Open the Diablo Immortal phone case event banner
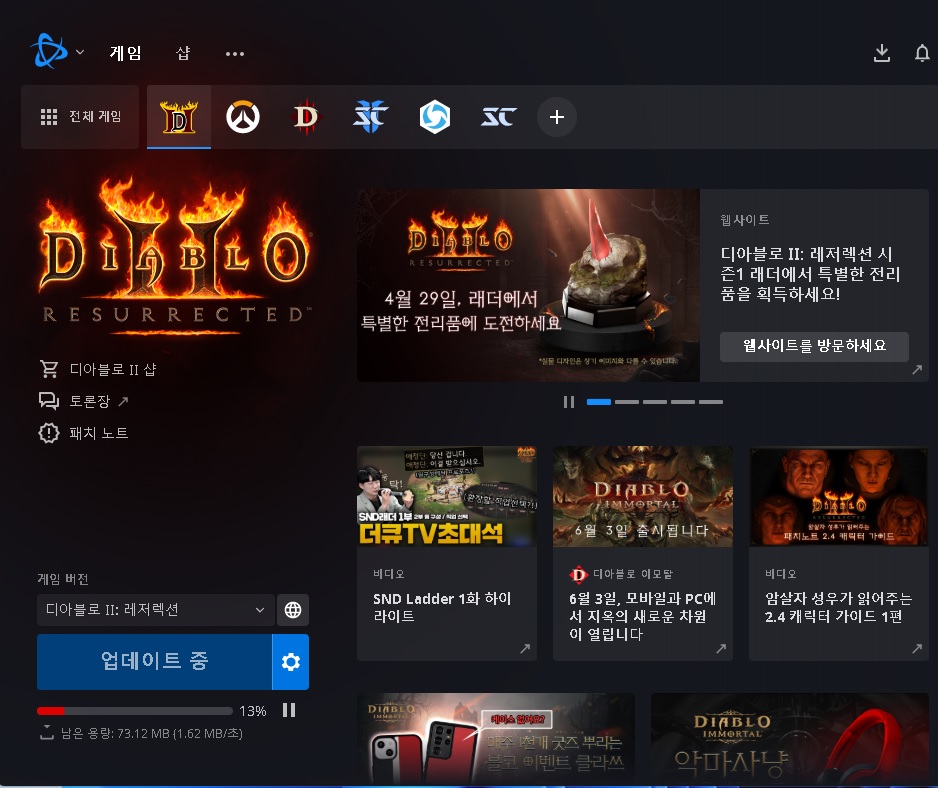The image size is (938, 788). pos(496,738)
